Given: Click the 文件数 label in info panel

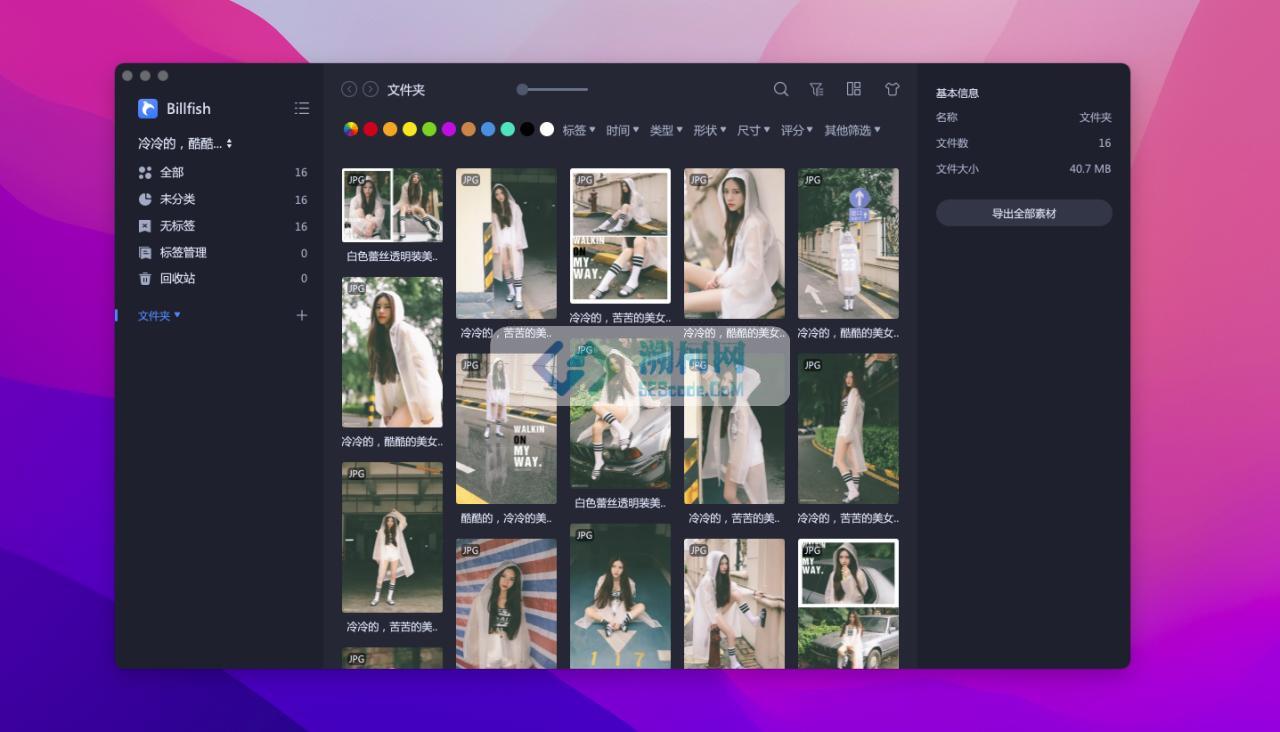Looking at the screenshot, I should click(952, 143).
